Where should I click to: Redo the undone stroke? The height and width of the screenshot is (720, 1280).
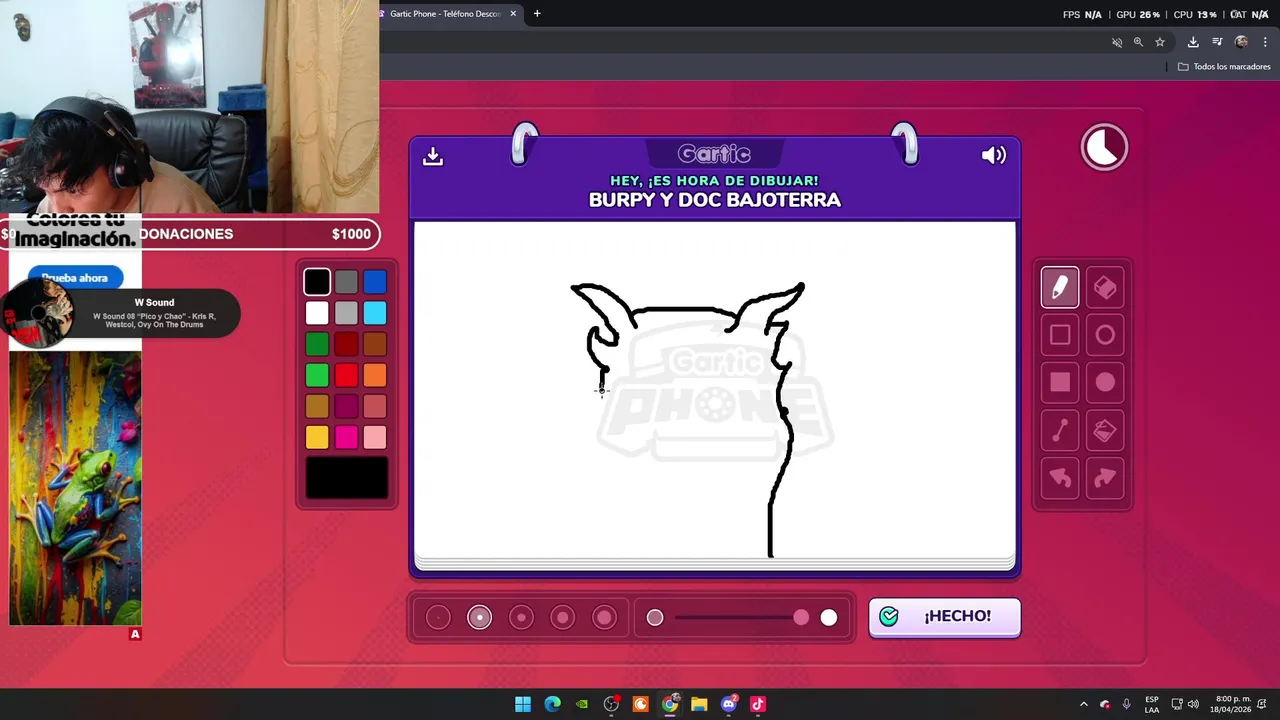pos(1105,478)
